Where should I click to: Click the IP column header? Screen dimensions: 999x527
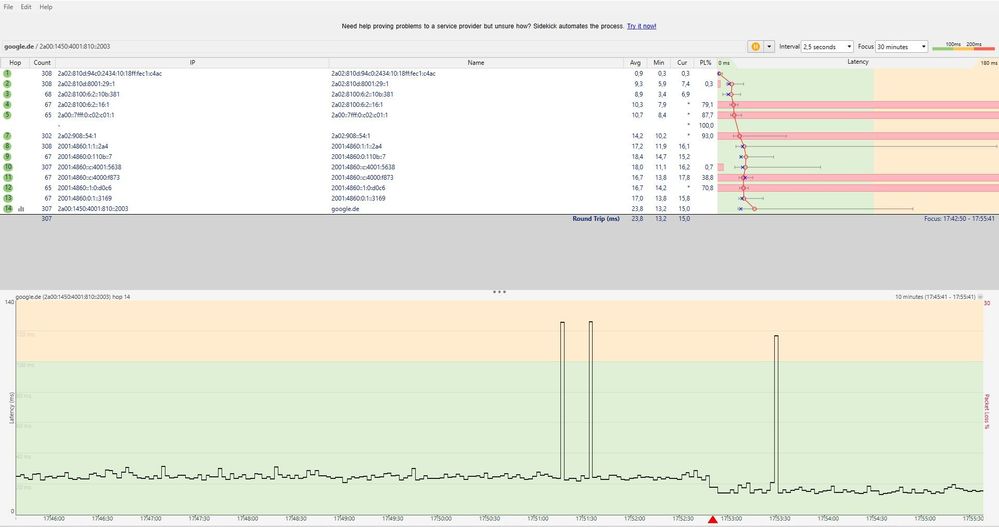click(x=192, y=62)
